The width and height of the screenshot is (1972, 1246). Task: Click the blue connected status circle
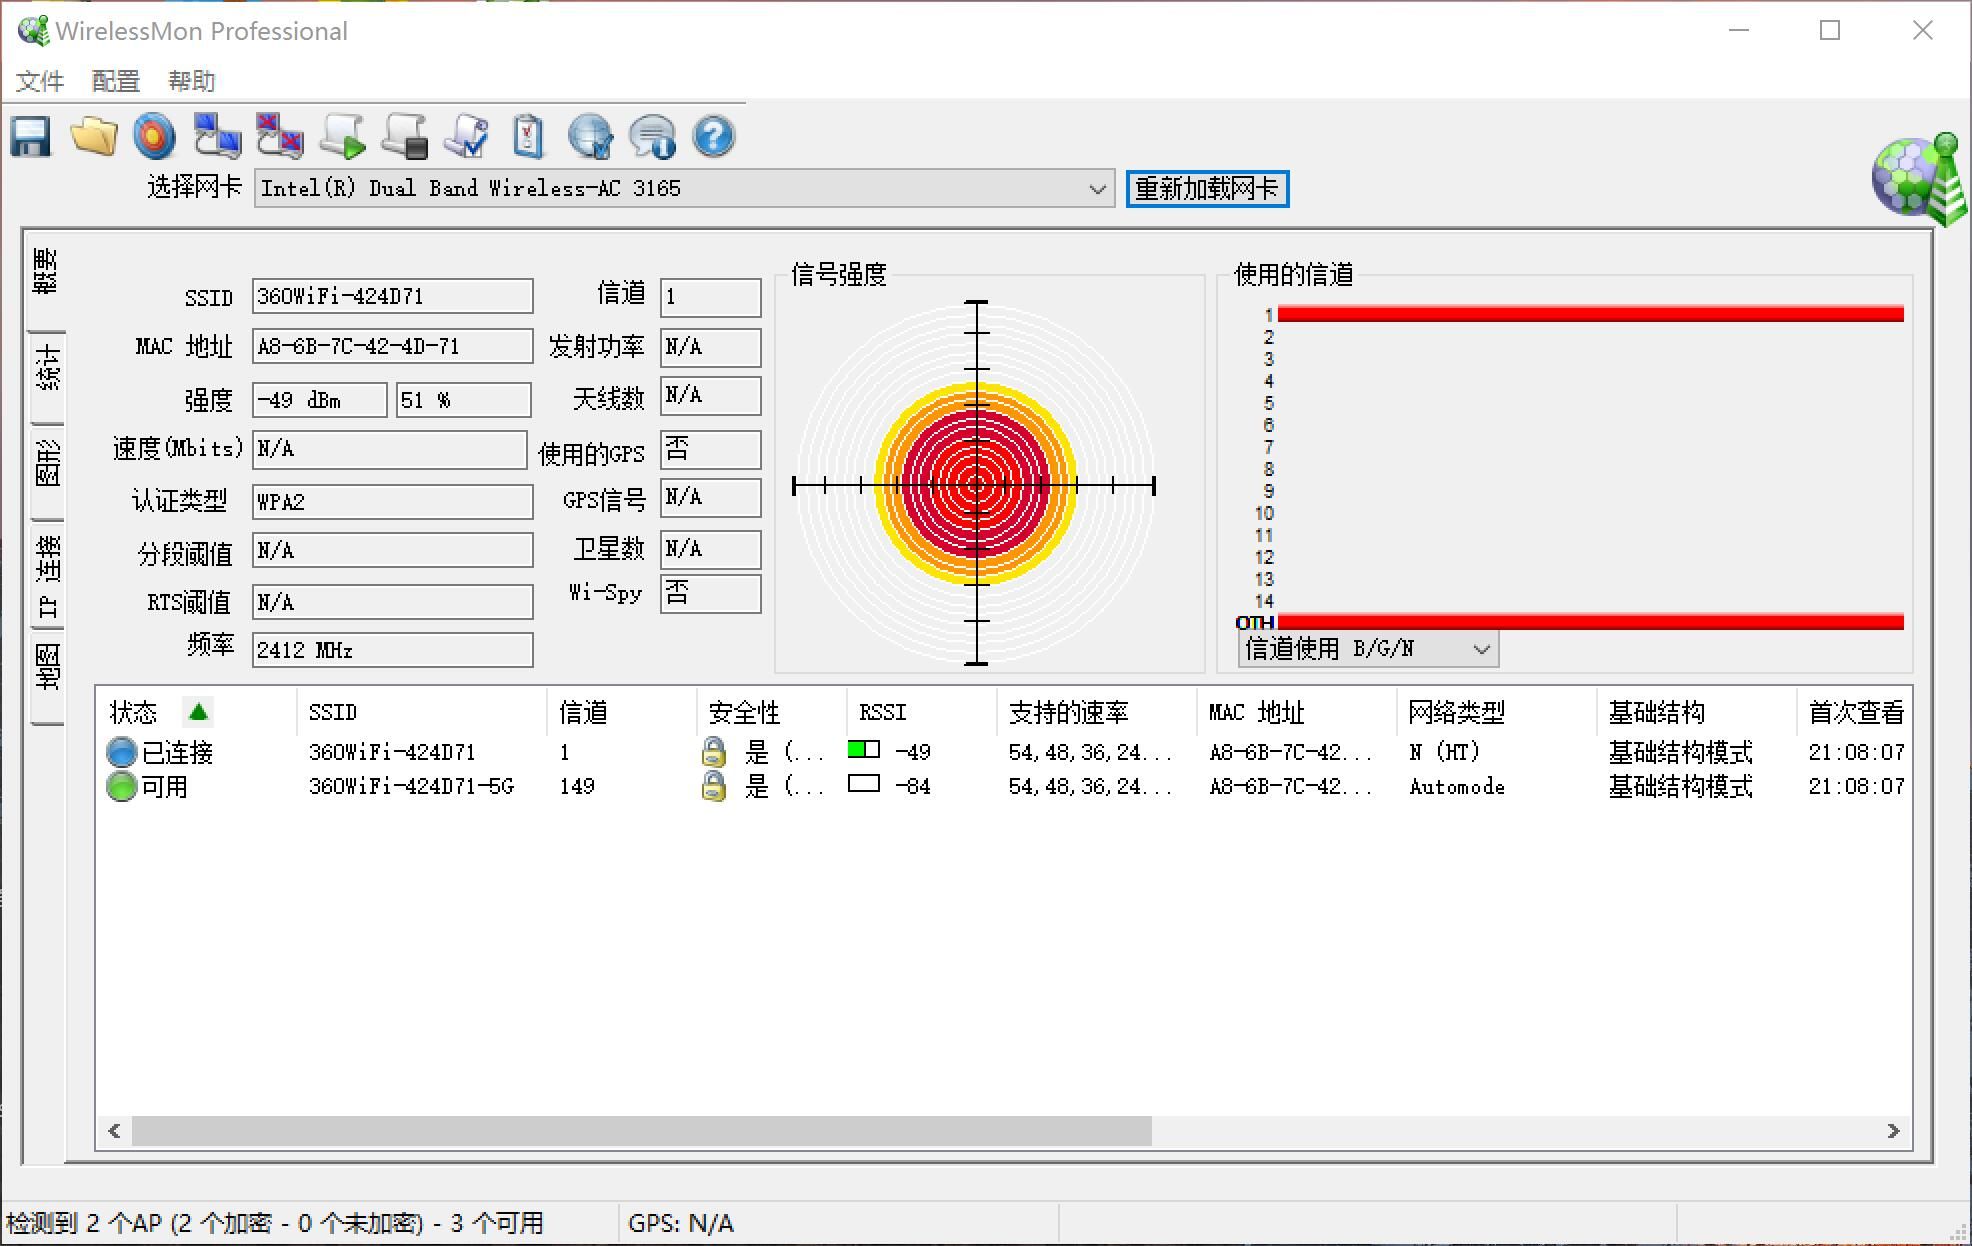[121, 752]
